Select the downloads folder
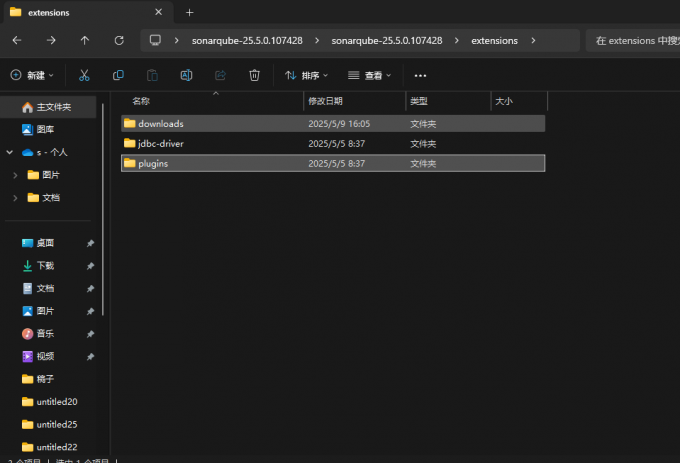This screenshot has height=463, width=680. (333, 124)
